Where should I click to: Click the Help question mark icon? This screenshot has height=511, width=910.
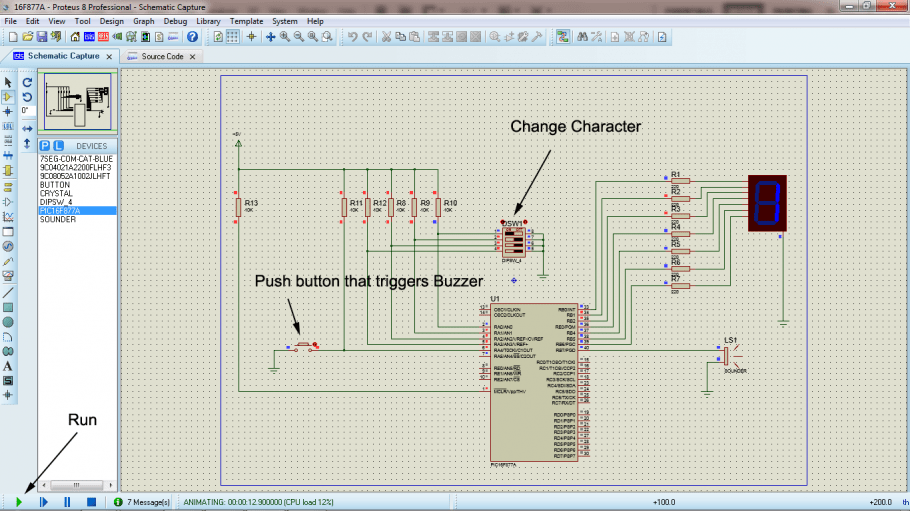pyautogui.click(x=193, y=37)
